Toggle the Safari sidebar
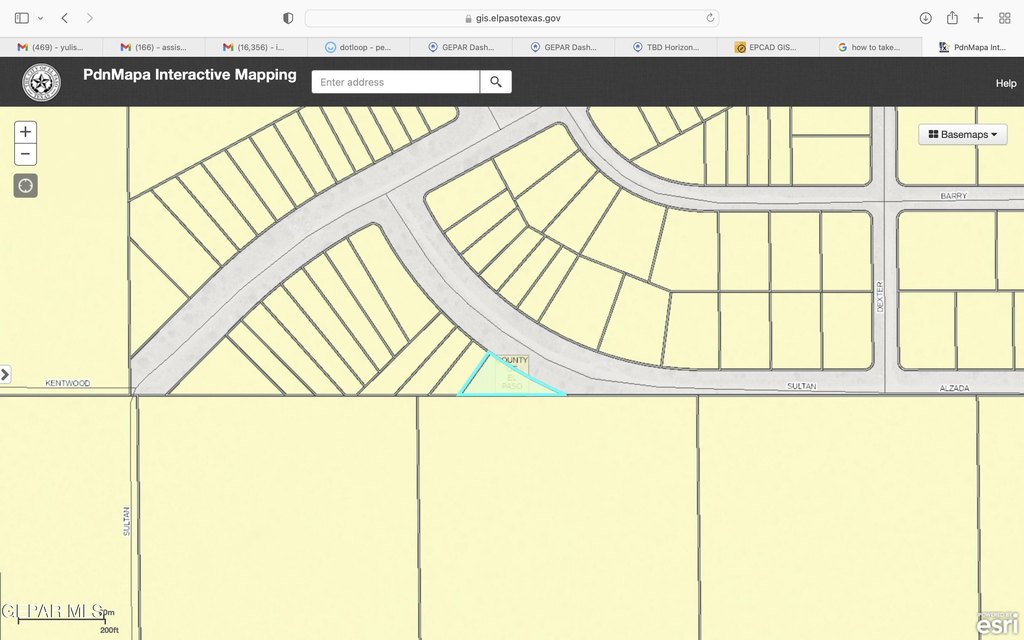The width and height of the screenshot is (1024, 640). click(22, 18)
